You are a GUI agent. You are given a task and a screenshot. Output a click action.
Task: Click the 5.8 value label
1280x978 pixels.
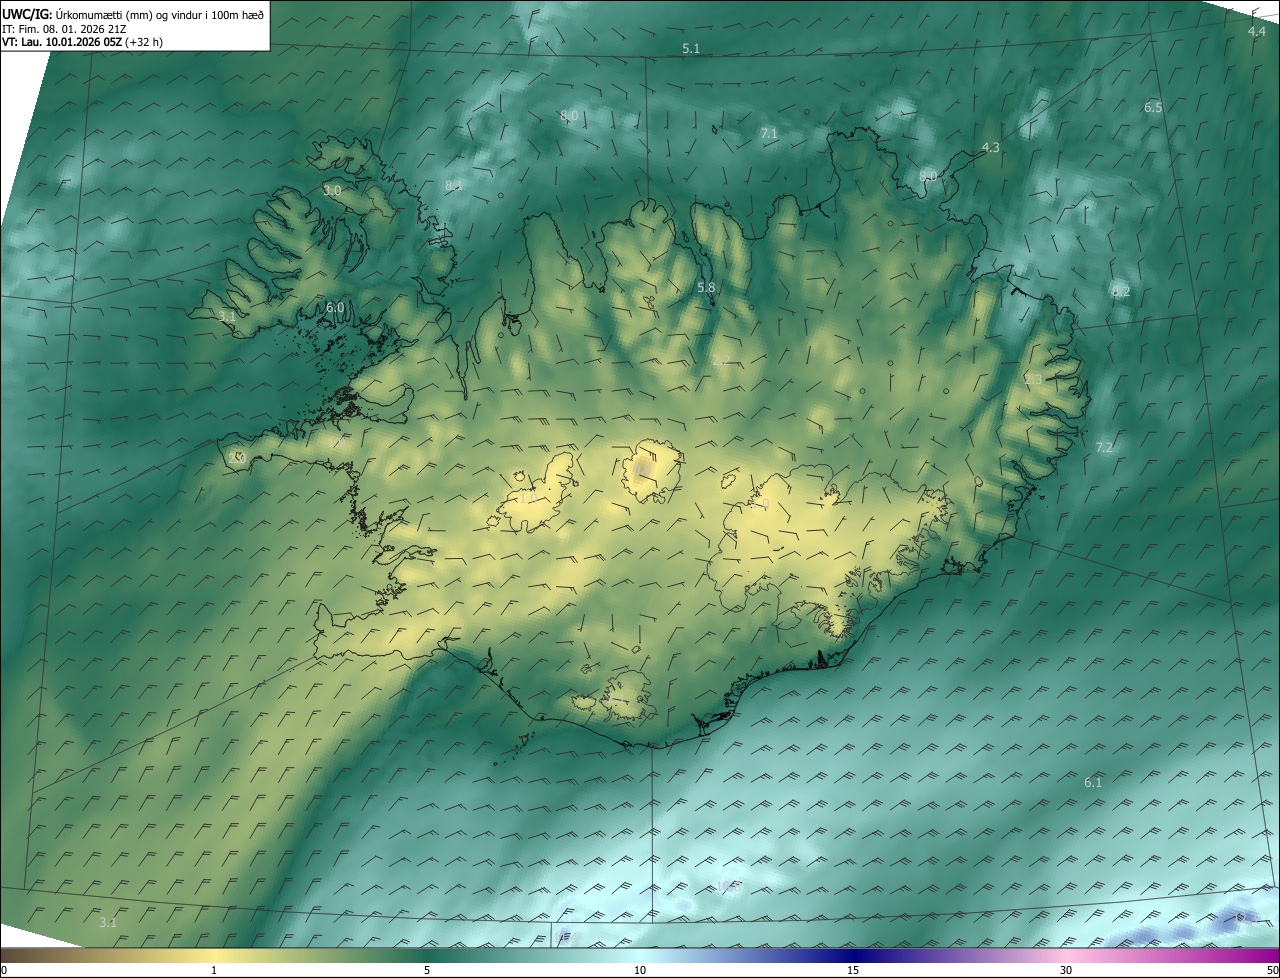pyautogui.click(x=706, y=287)
